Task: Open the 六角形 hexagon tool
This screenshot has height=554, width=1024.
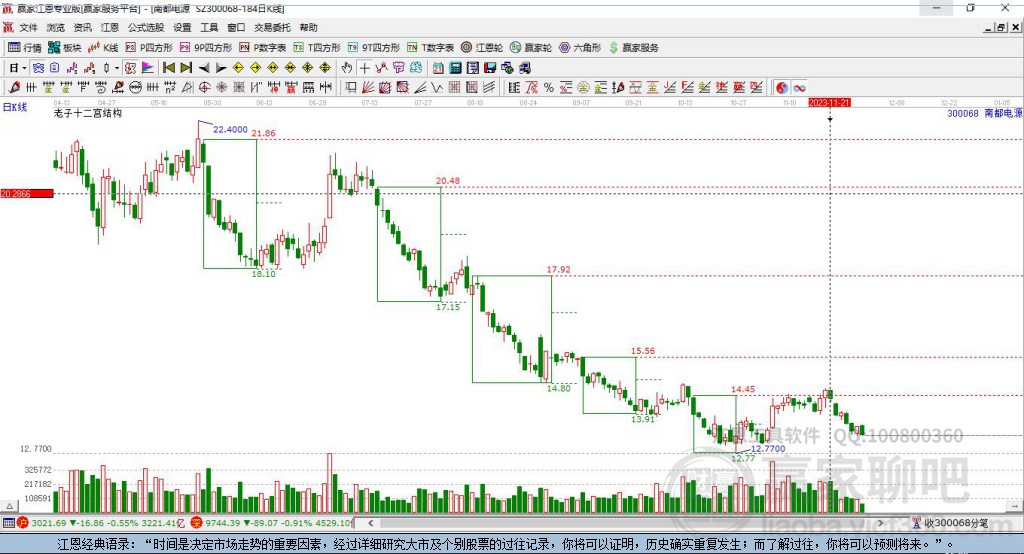Action: (x=580, y=48)
